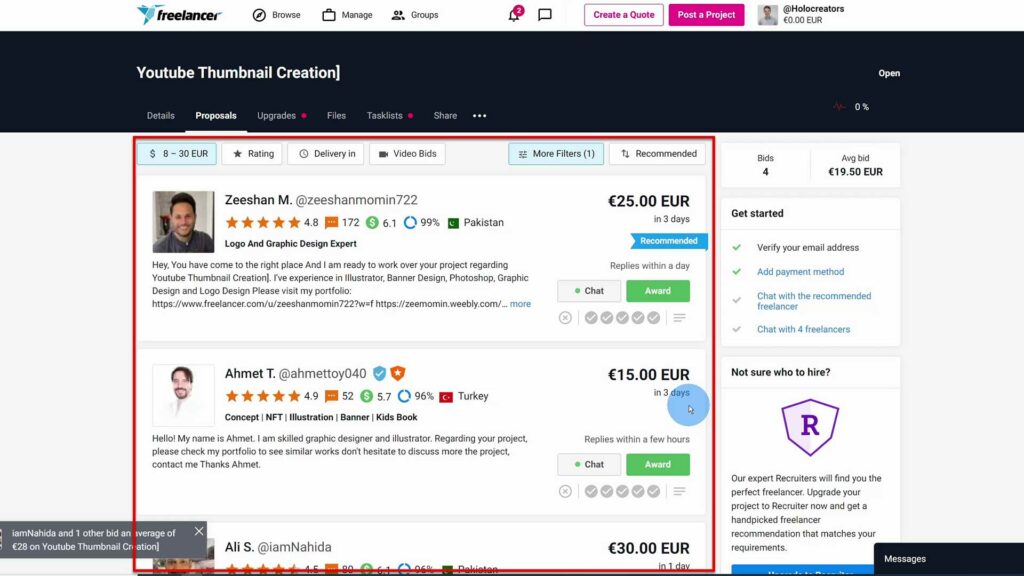The height and width of the screenshot is (576, 1024).
Task: Award the project to Ahmet T.
Action: (658, 464)
